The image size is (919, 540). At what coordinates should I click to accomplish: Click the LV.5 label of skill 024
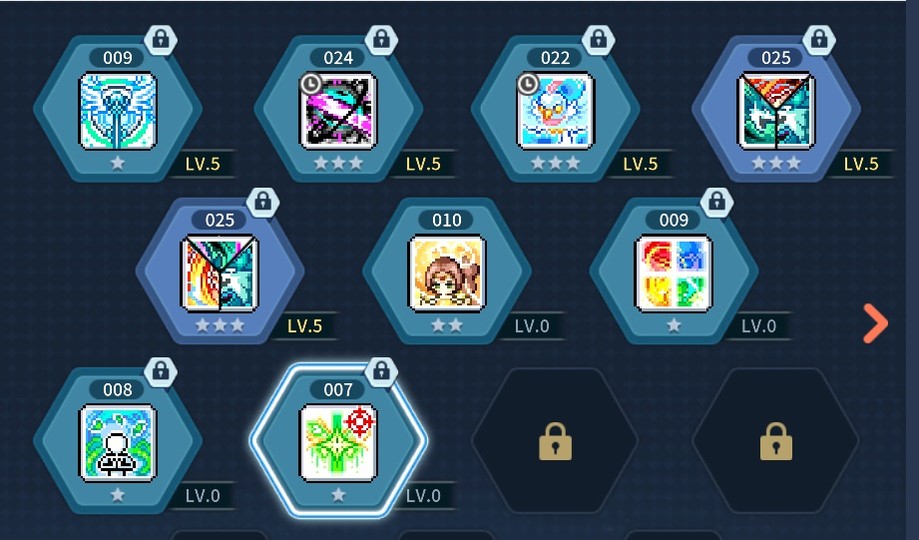[423, 164]
